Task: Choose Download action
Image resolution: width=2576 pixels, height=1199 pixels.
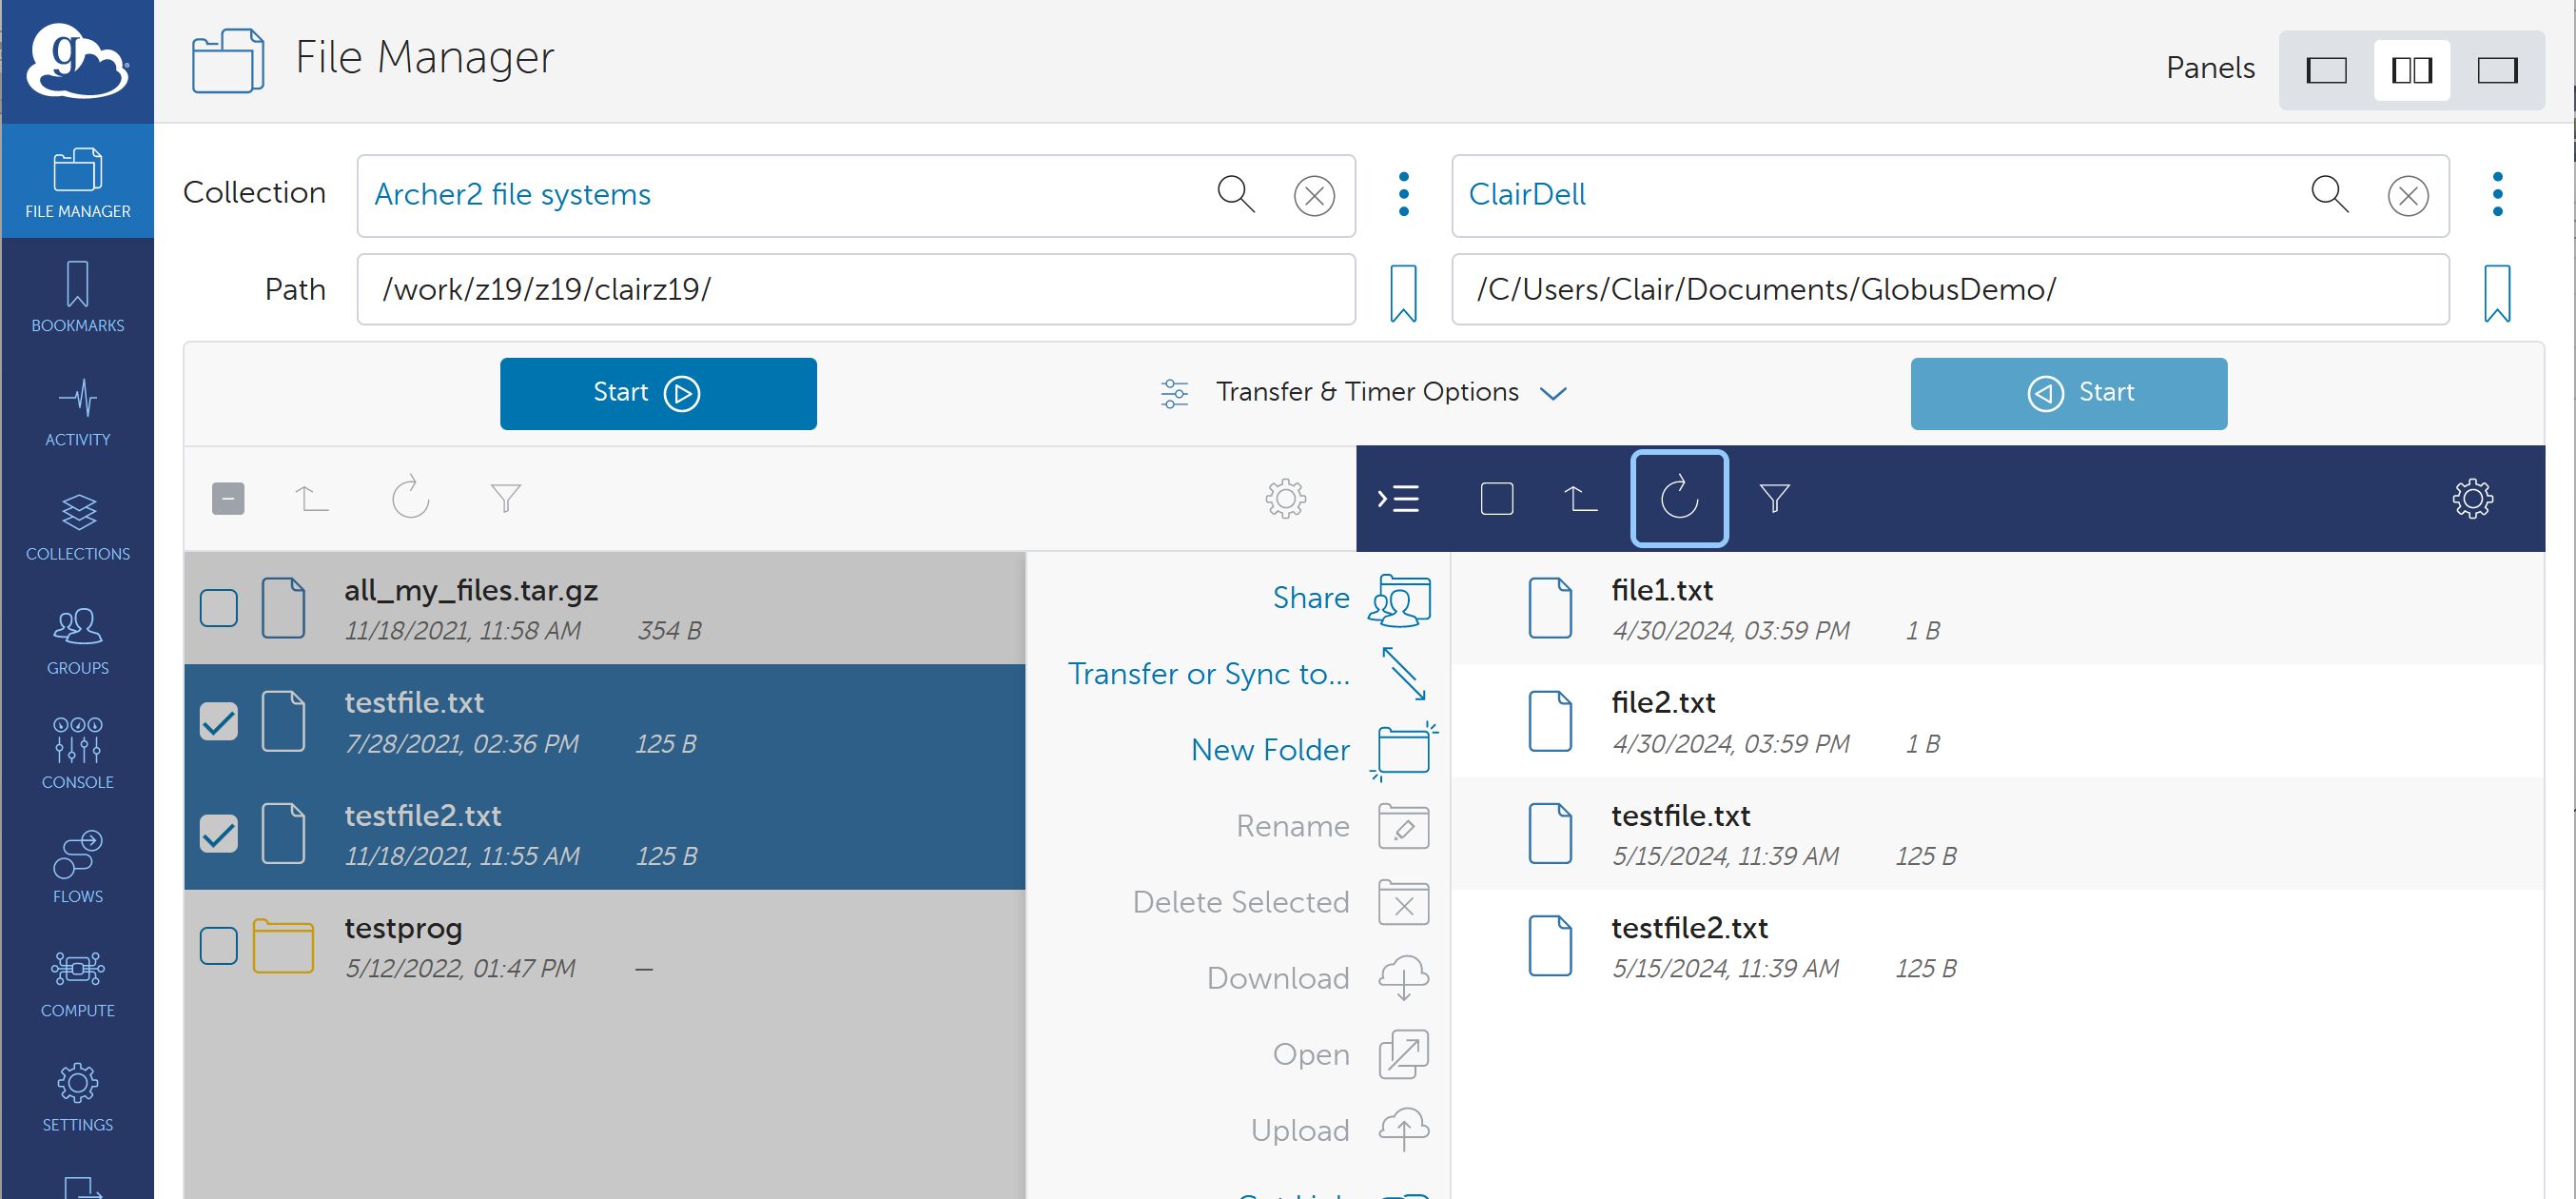Action: [x=1318, y=978]
